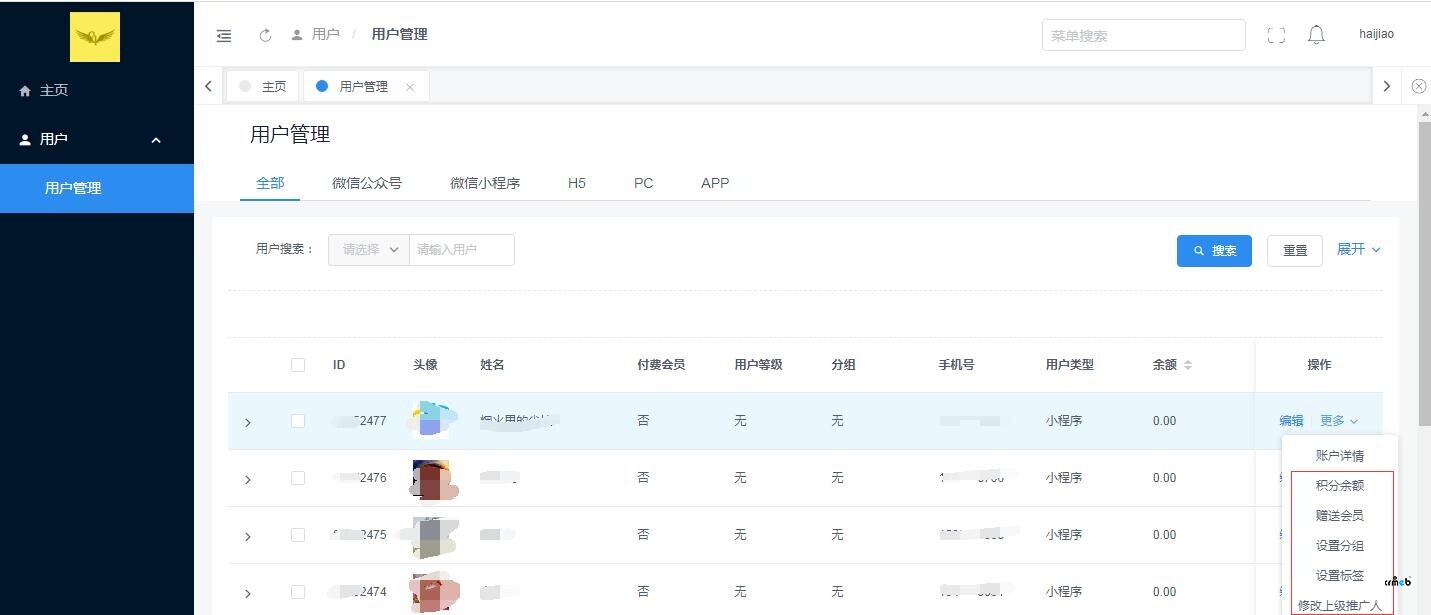The image size is (1431, 615).
Task: Open the 更多 dropdown for user 2477
Action: click(1339, 421)
